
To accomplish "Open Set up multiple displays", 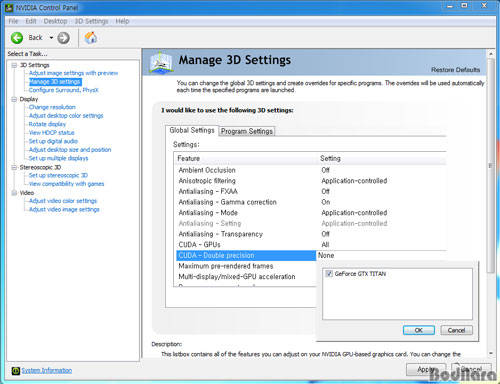I will point(58,158).
